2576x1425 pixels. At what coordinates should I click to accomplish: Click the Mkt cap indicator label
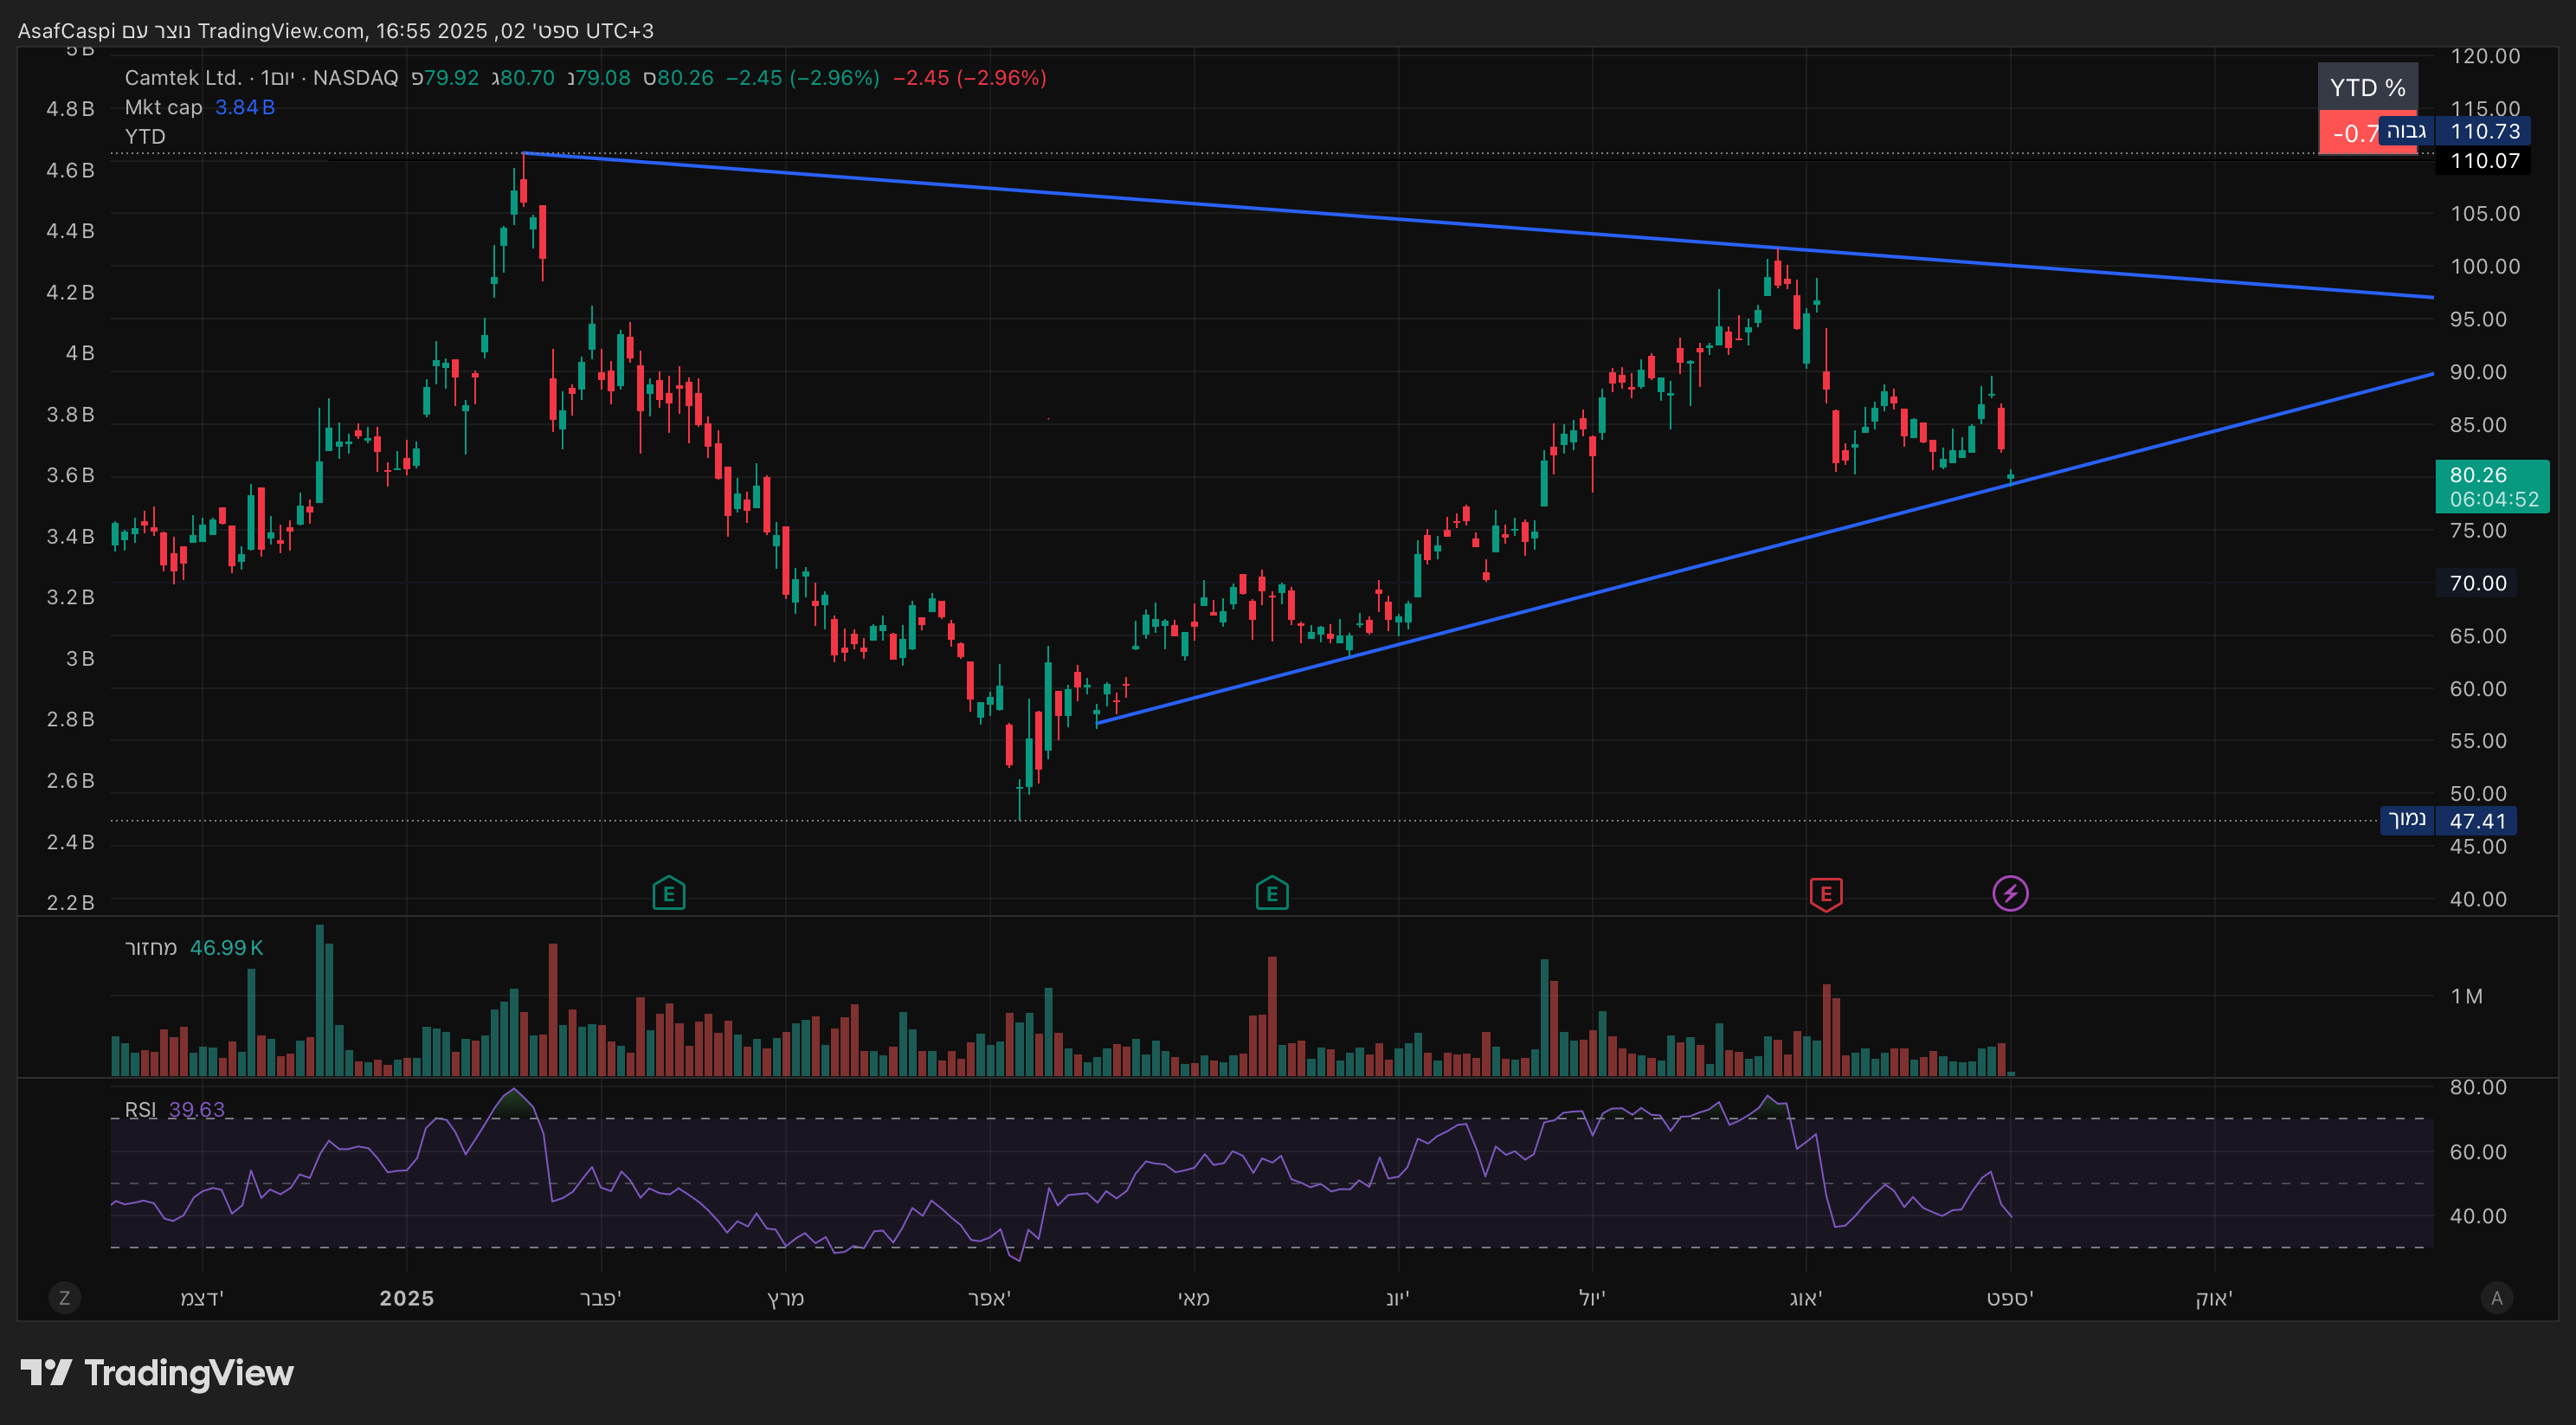(x=163, y=107)
